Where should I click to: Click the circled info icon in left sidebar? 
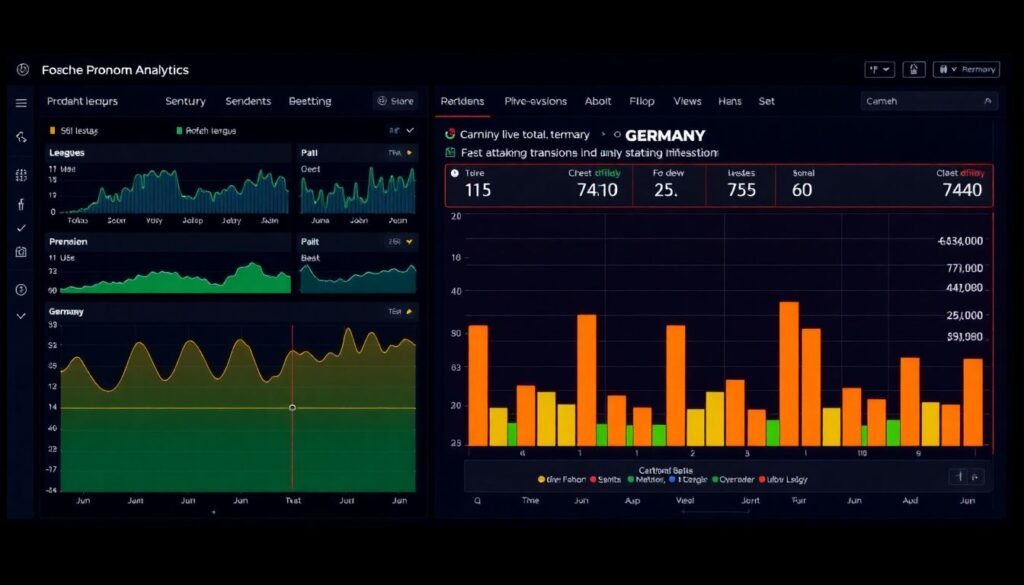click(21, 290)
